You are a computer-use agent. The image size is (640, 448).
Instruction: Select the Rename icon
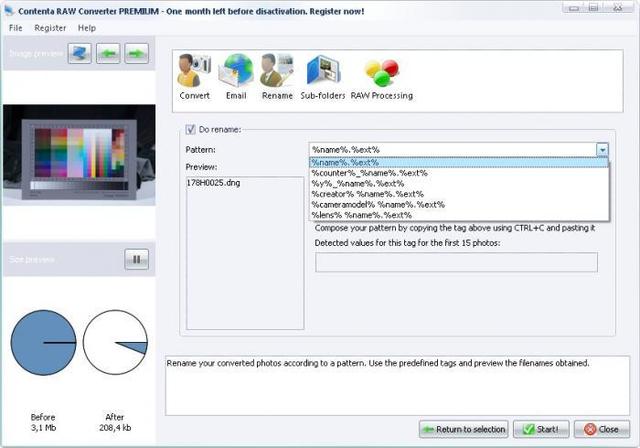pyautogui.click(x=277, y=77)
